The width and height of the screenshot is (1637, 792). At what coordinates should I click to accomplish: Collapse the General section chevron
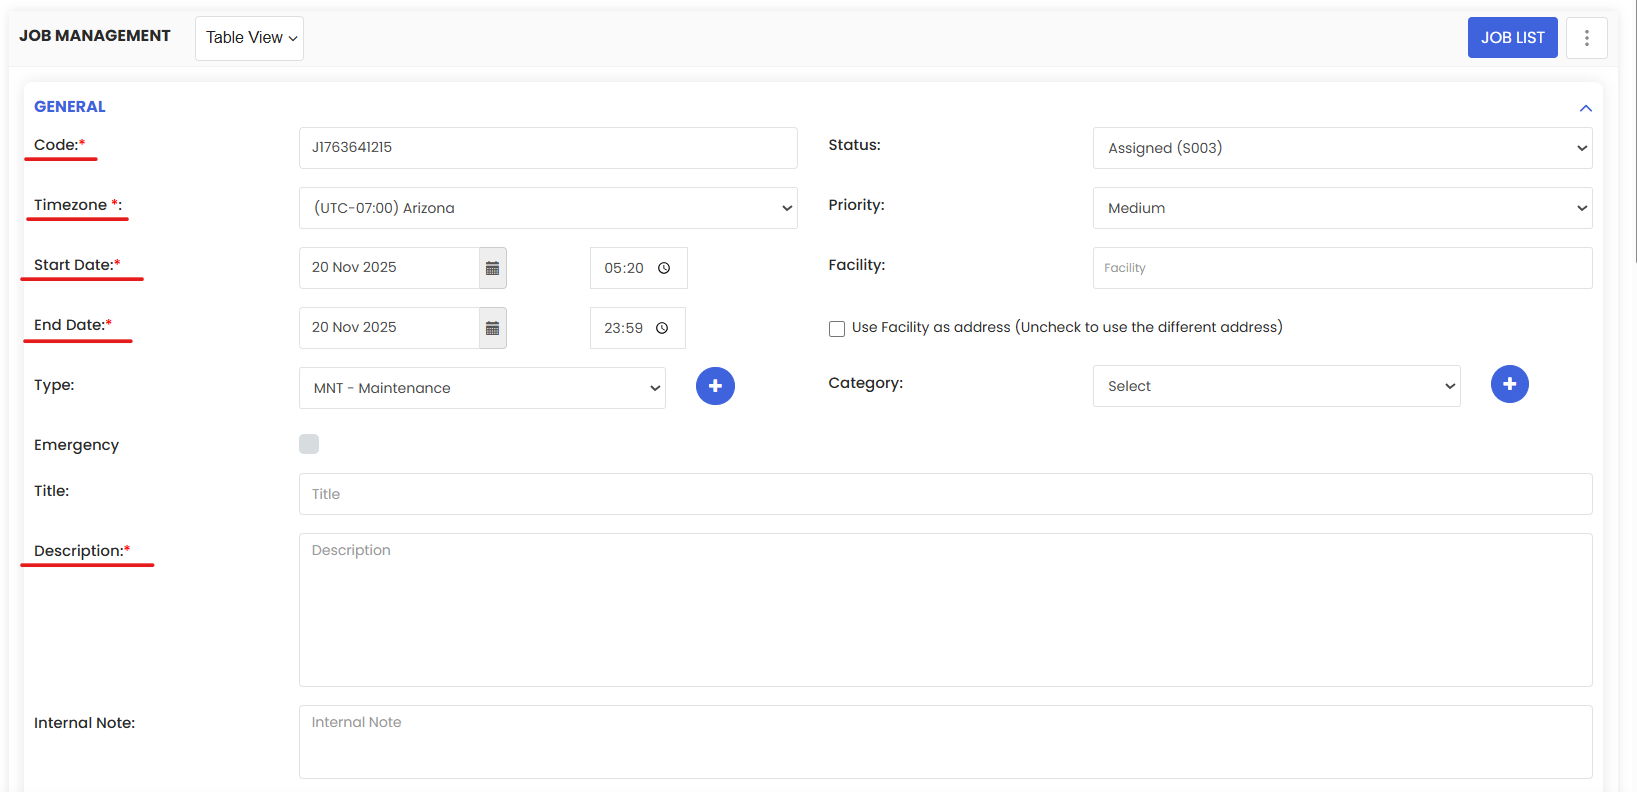pos(1585,108)
